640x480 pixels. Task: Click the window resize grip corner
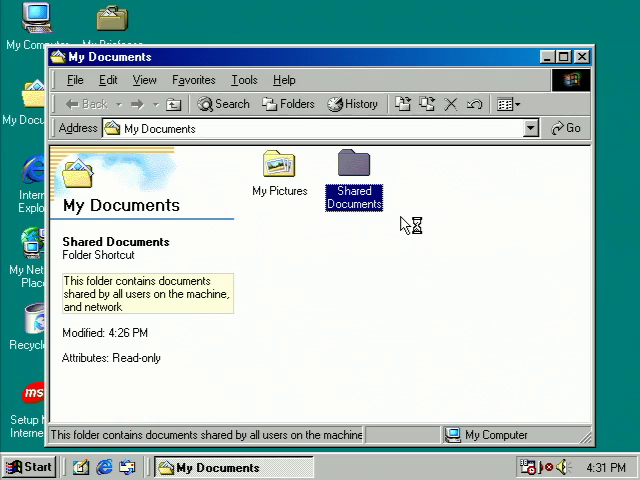tap(585, 437)
